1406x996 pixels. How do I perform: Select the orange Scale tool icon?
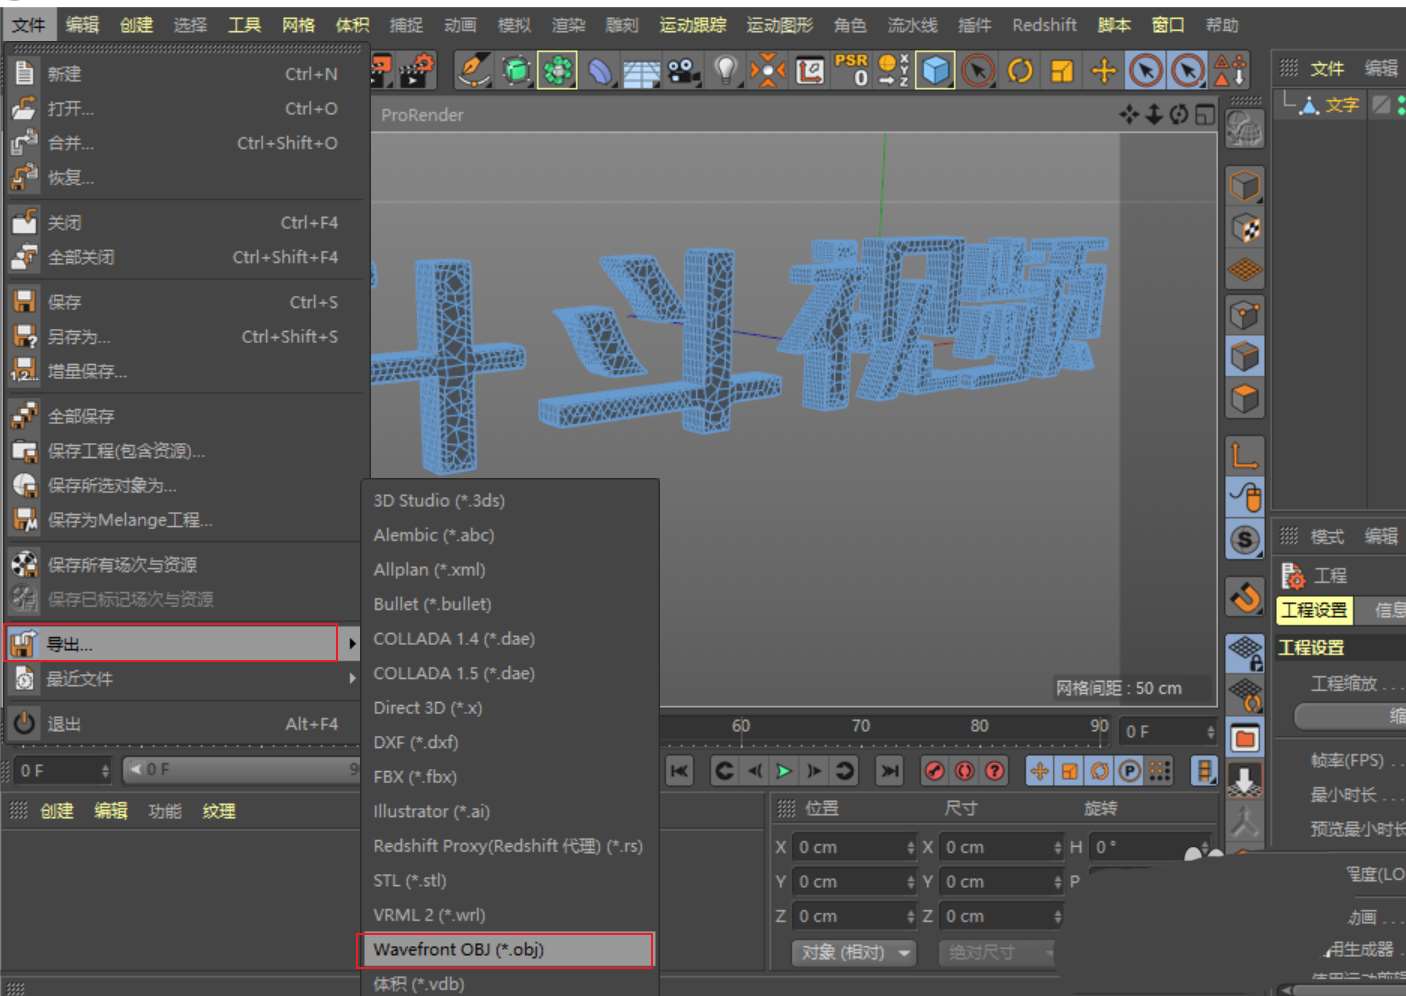click(1062, 70)
